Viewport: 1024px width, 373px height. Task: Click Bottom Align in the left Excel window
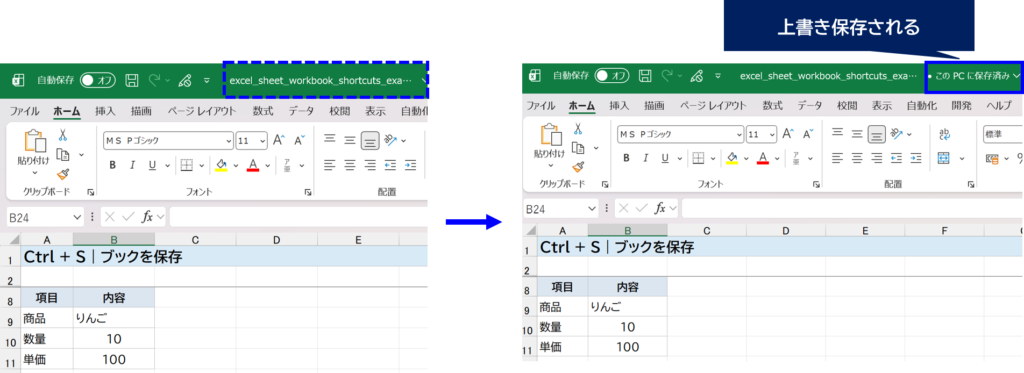[370, 140]
